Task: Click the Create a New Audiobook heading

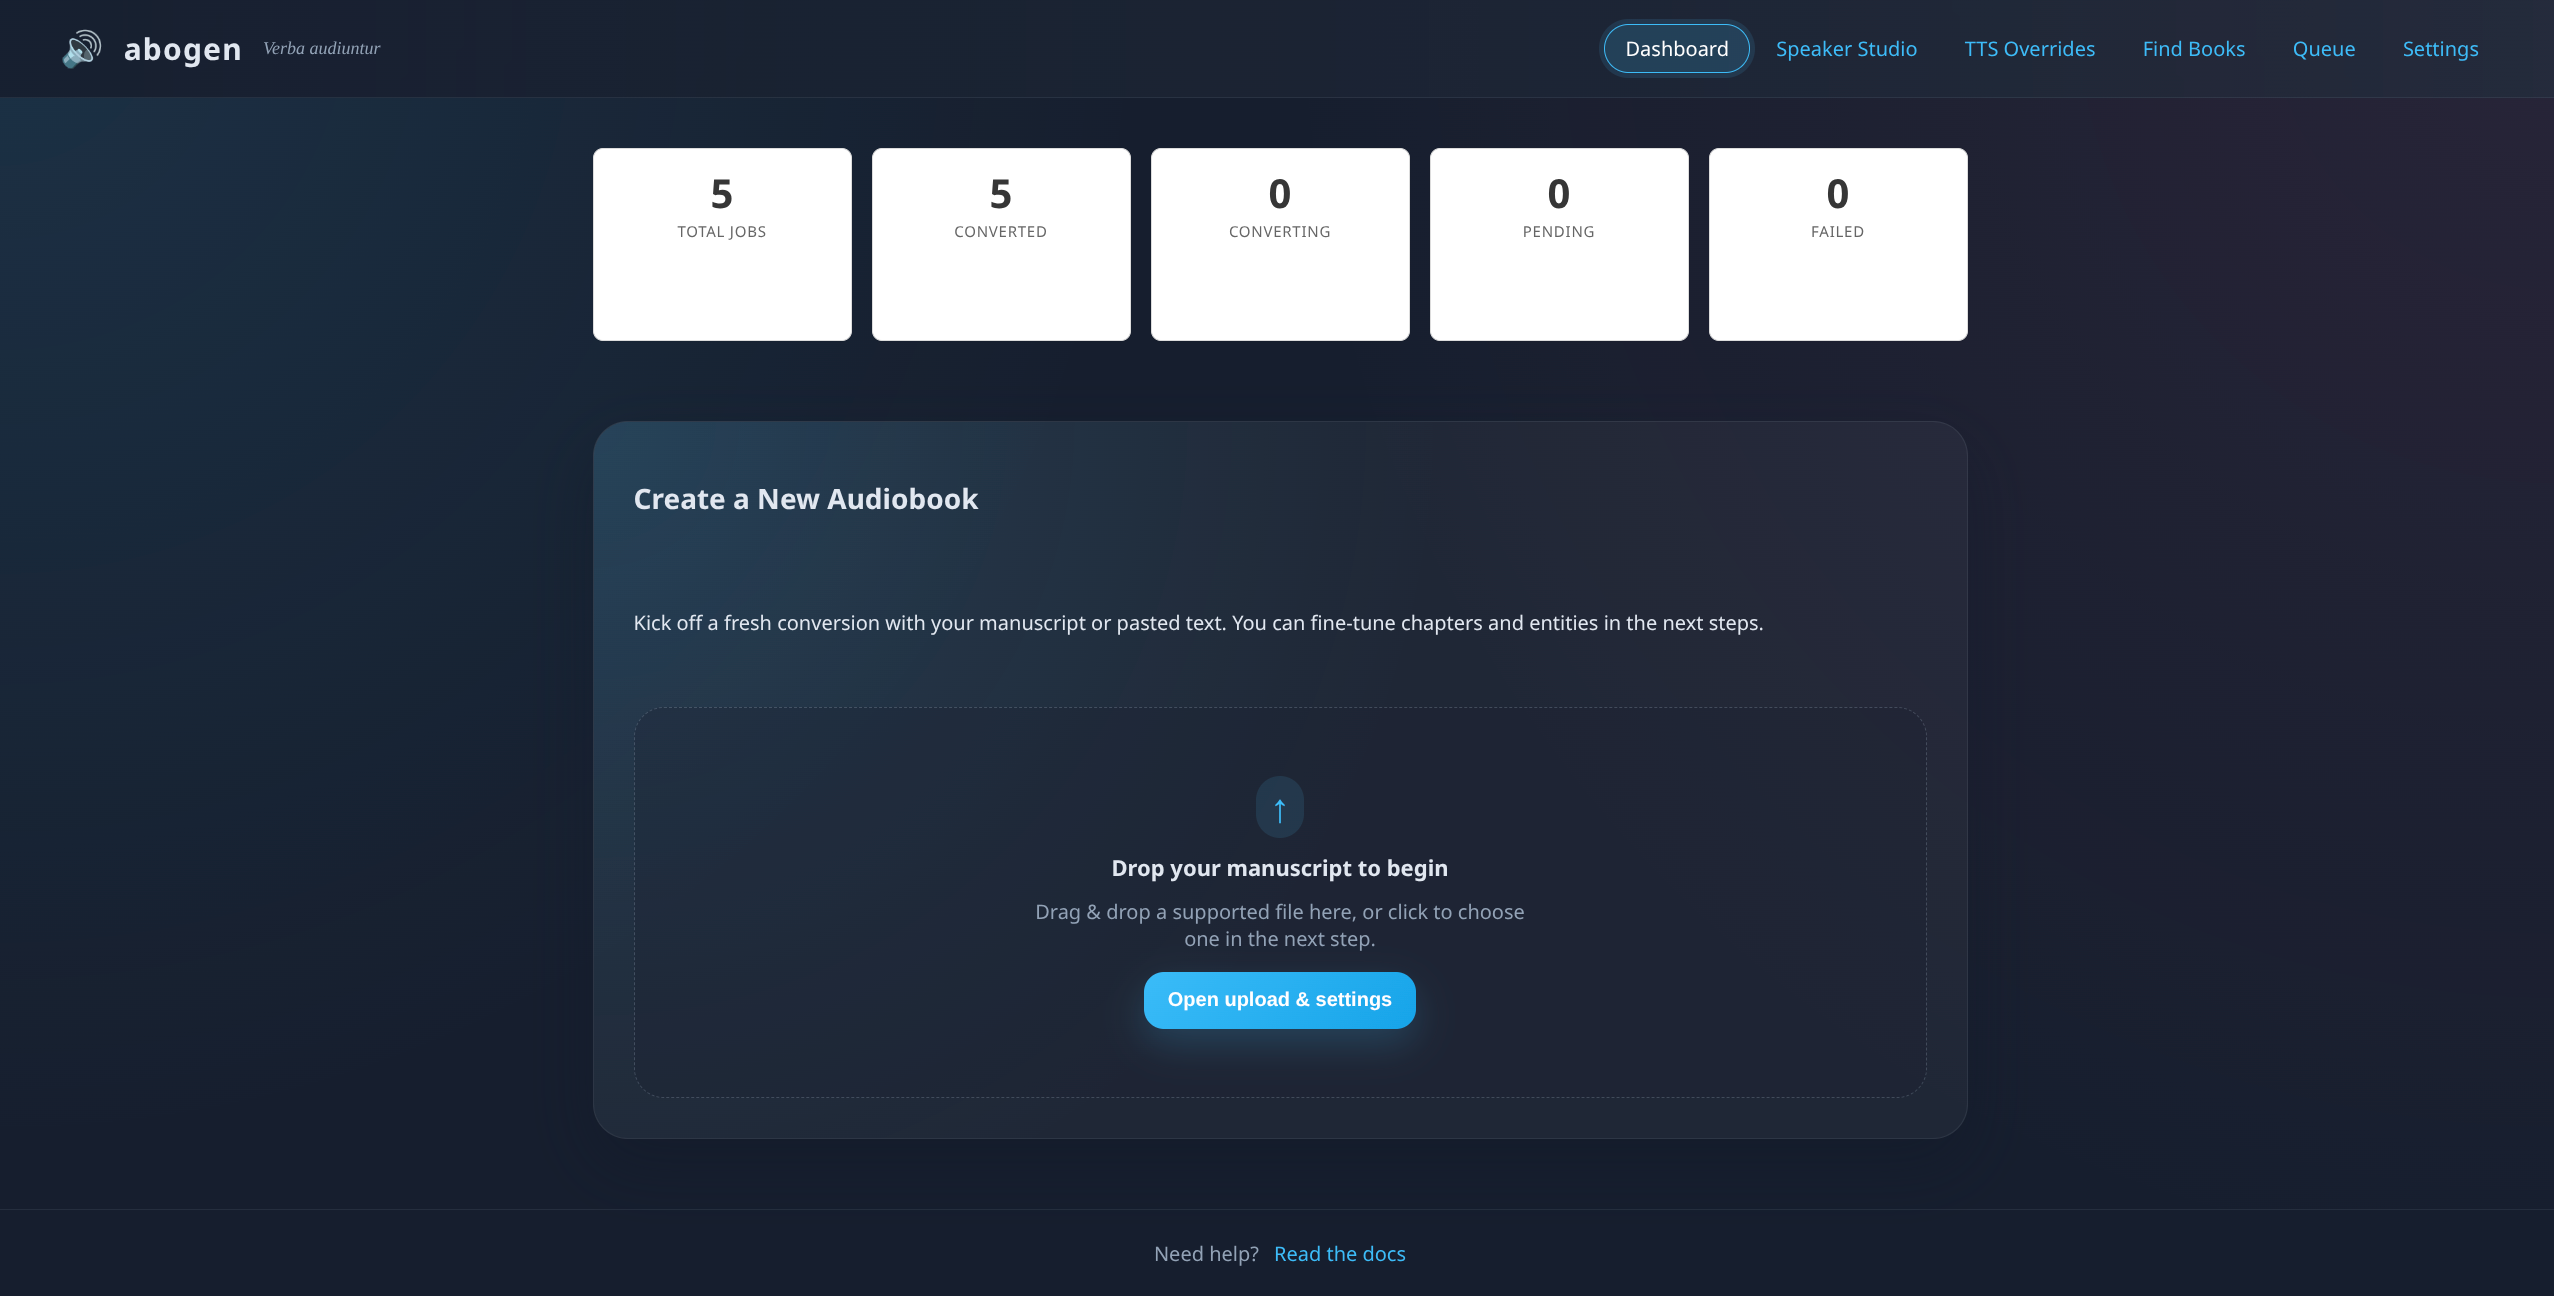Action: [805, 499]
